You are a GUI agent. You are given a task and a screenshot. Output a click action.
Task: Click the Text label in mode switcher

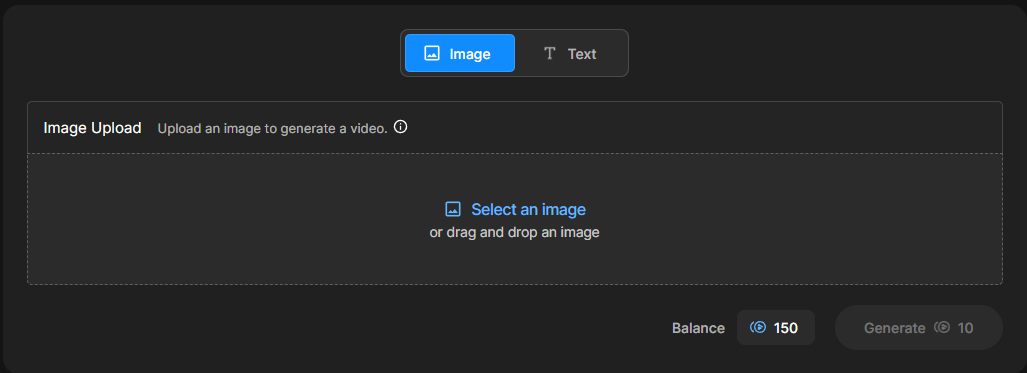point(582,54)
